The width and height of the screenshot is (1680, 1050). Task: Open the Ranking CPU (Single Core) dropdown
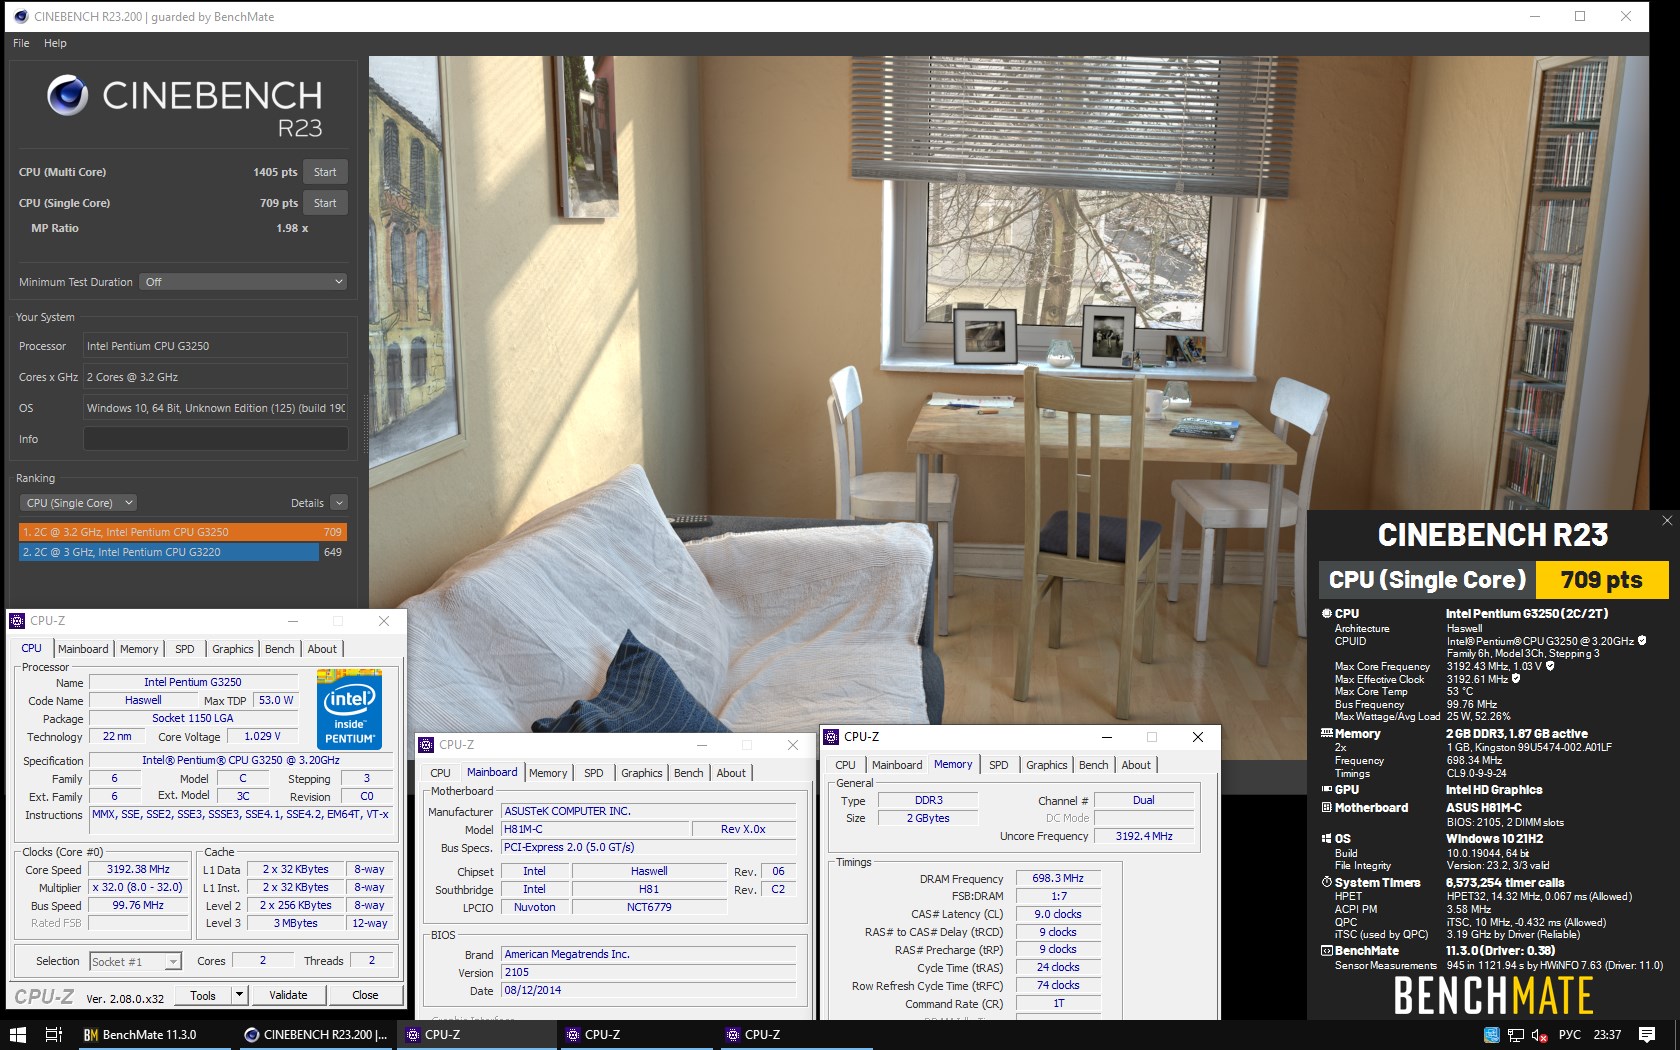78,503
